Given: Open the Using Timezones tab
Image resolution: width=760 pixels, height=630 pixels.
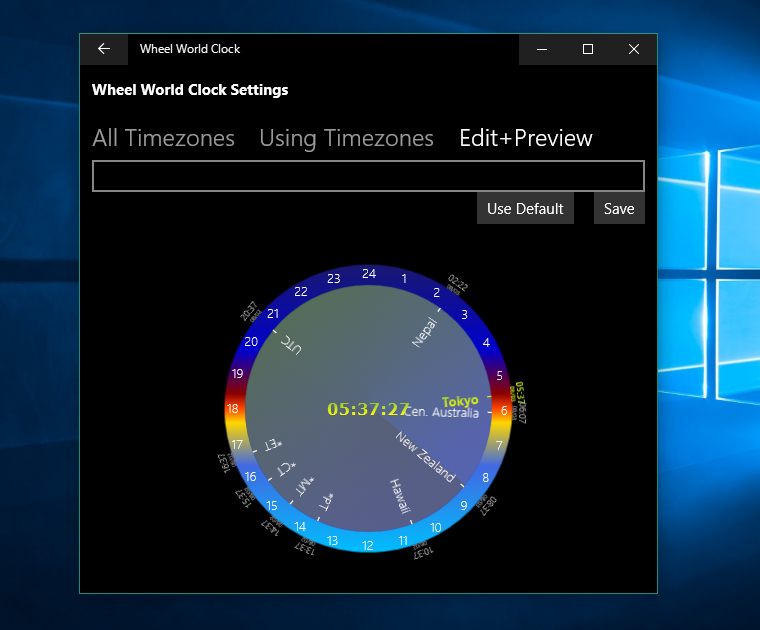Looking at the screenshot, I should point(346,138).
